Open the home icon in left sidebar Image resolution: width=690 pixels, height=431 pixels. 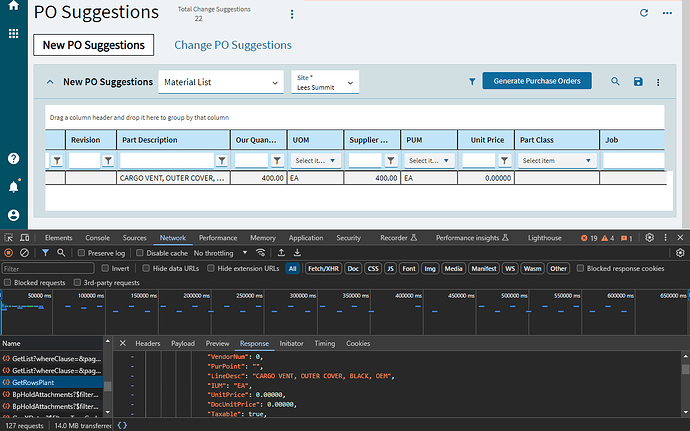point(14,5)
